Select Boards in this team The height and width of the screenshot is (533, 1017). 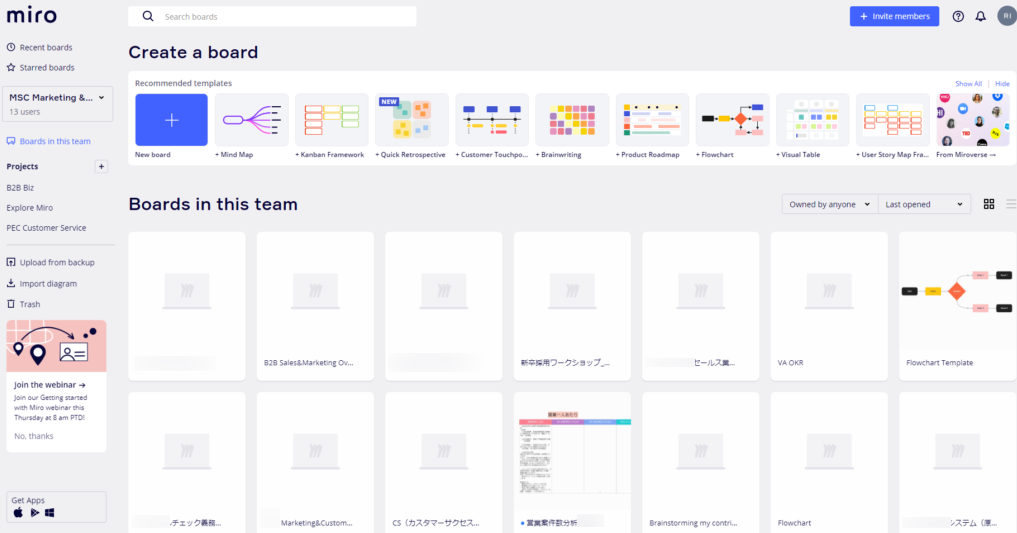coord(55,141)
